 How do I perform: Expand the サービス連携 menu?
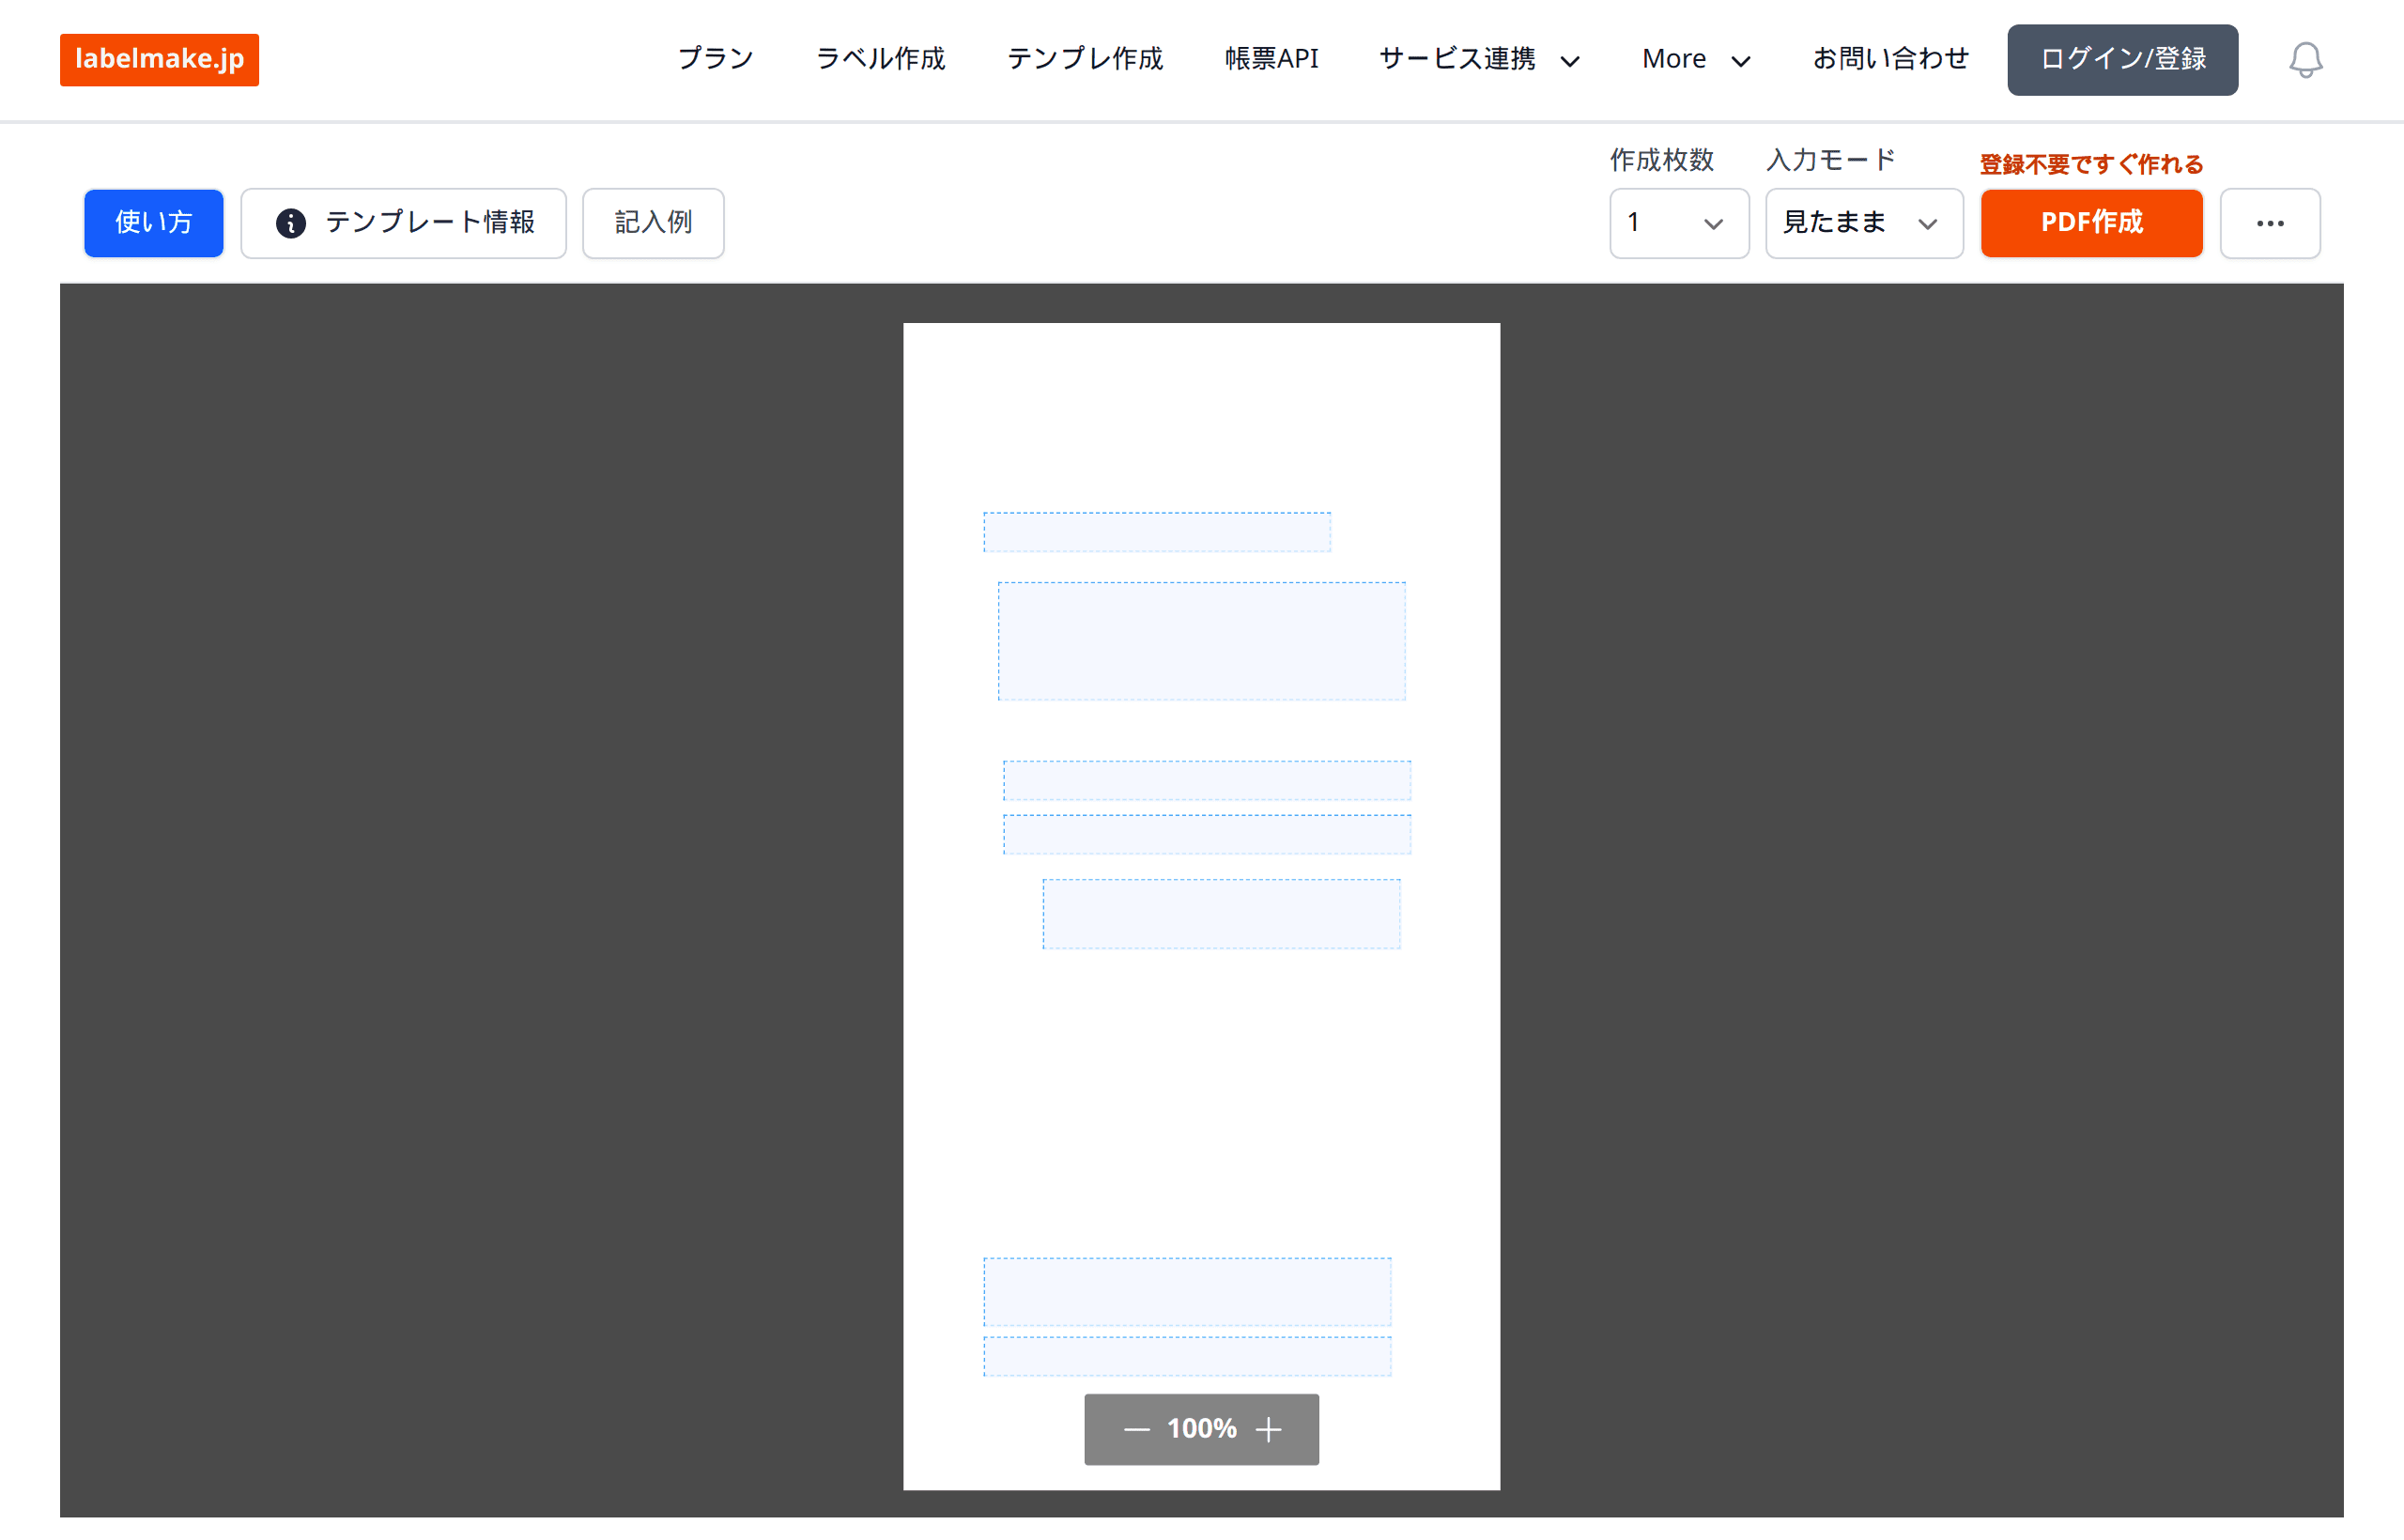click(x=1479, y=59)
